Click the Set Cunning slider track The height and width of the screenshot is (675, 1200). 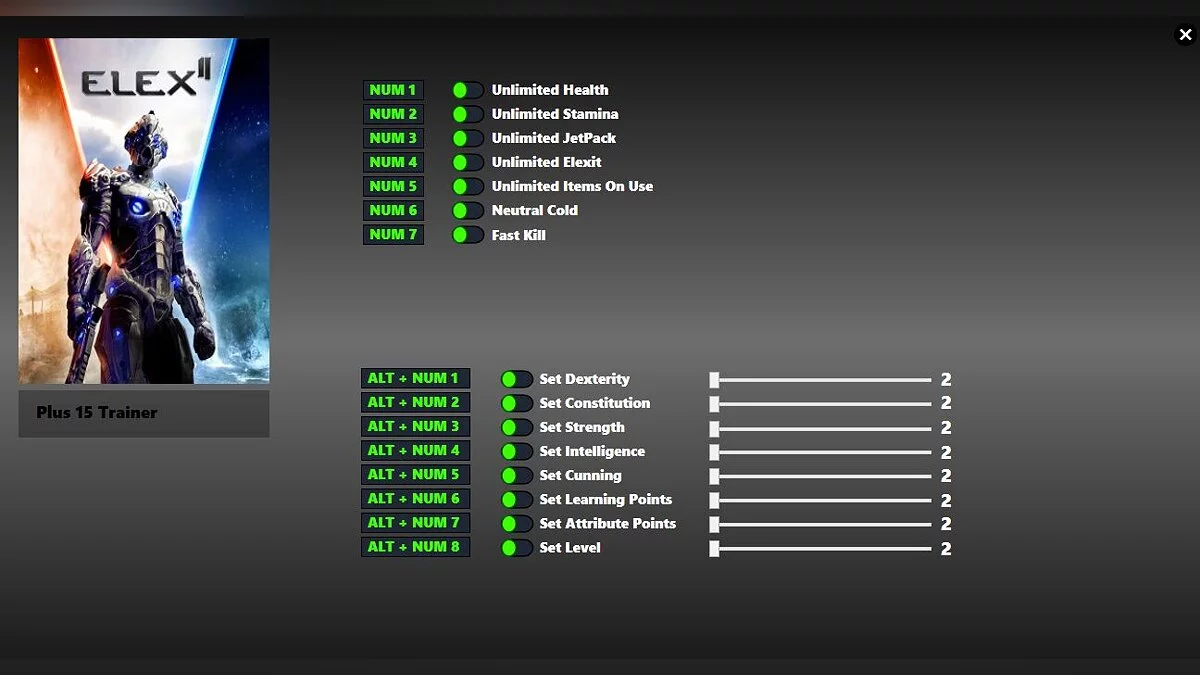(820, 476)
